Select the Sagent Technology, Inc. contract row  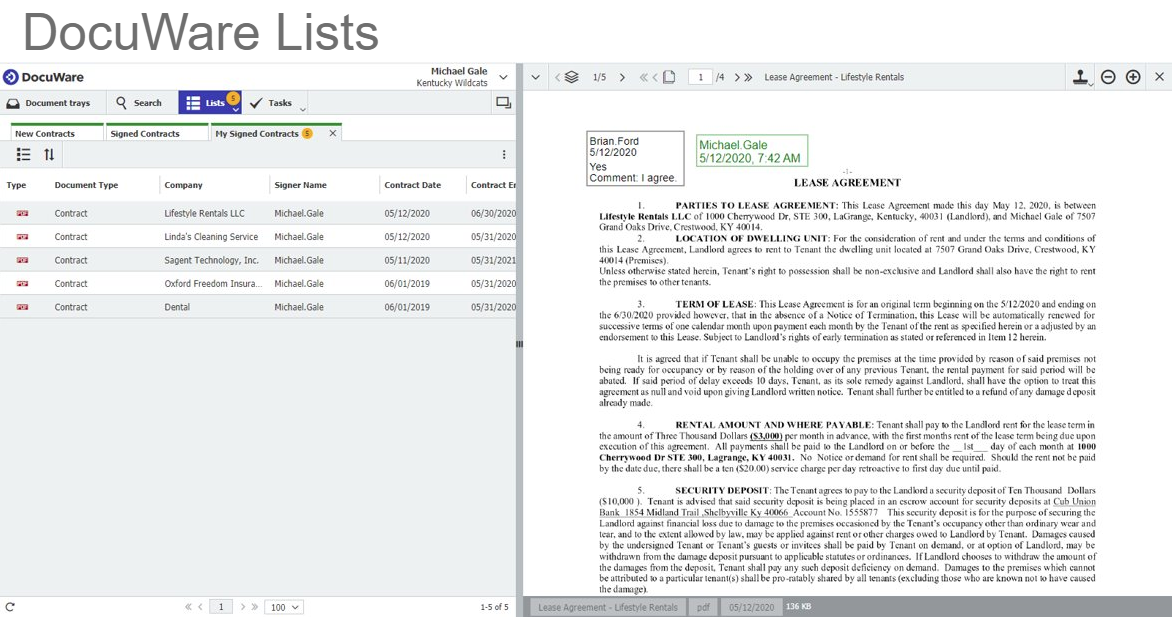pyautogui.click(x=211, y=260)
